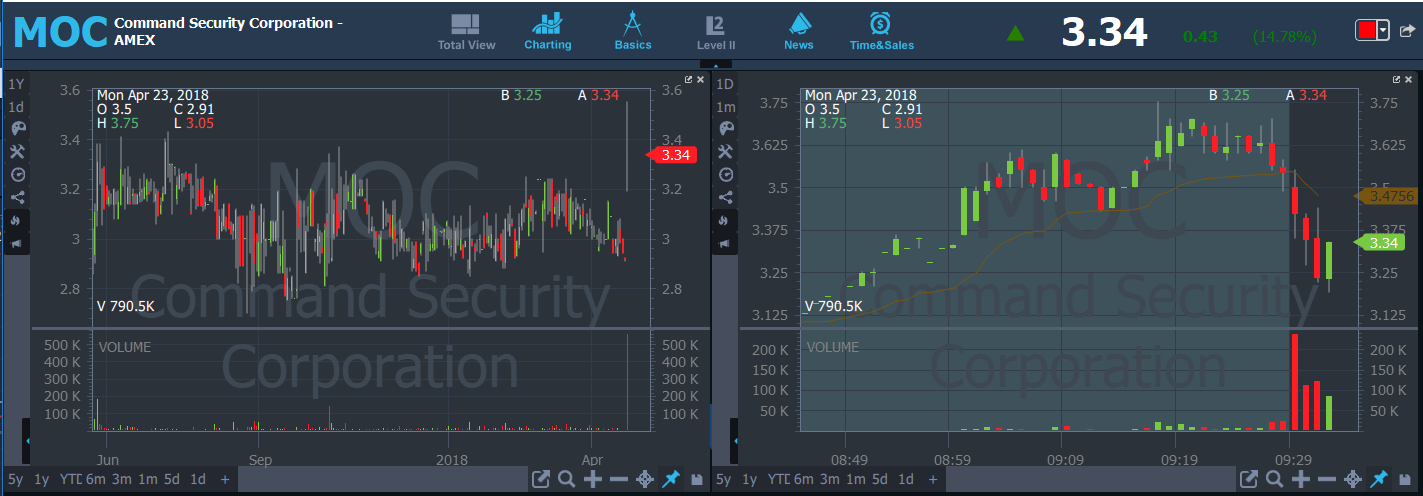Select the 6m range on left chart
This screenshot has height=496, width=1423.
tap(96, 479)
